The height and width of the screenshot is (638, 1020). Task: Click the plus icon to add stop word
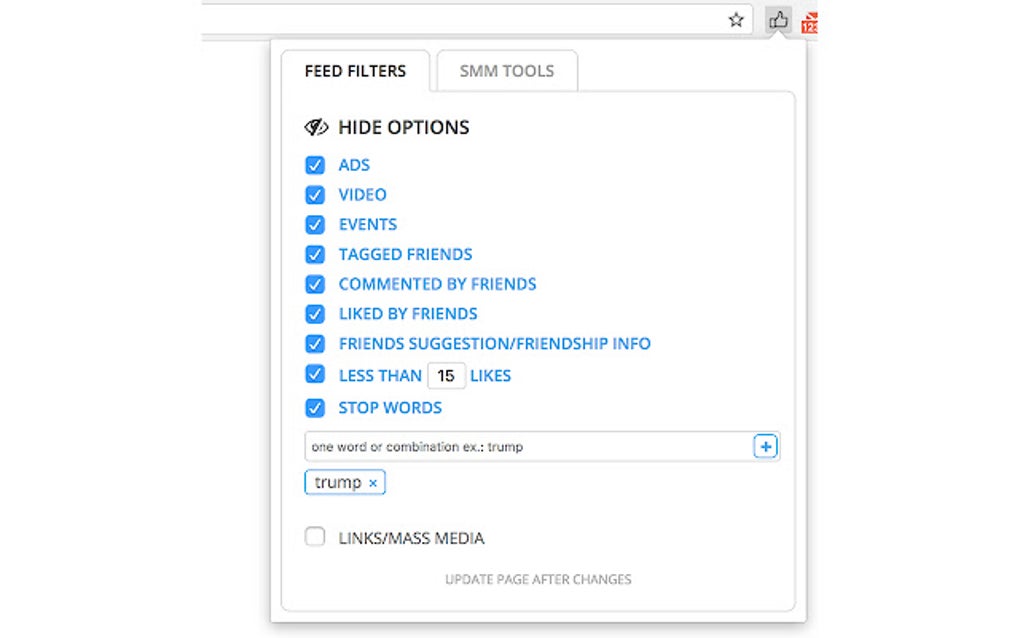(766, 446)
